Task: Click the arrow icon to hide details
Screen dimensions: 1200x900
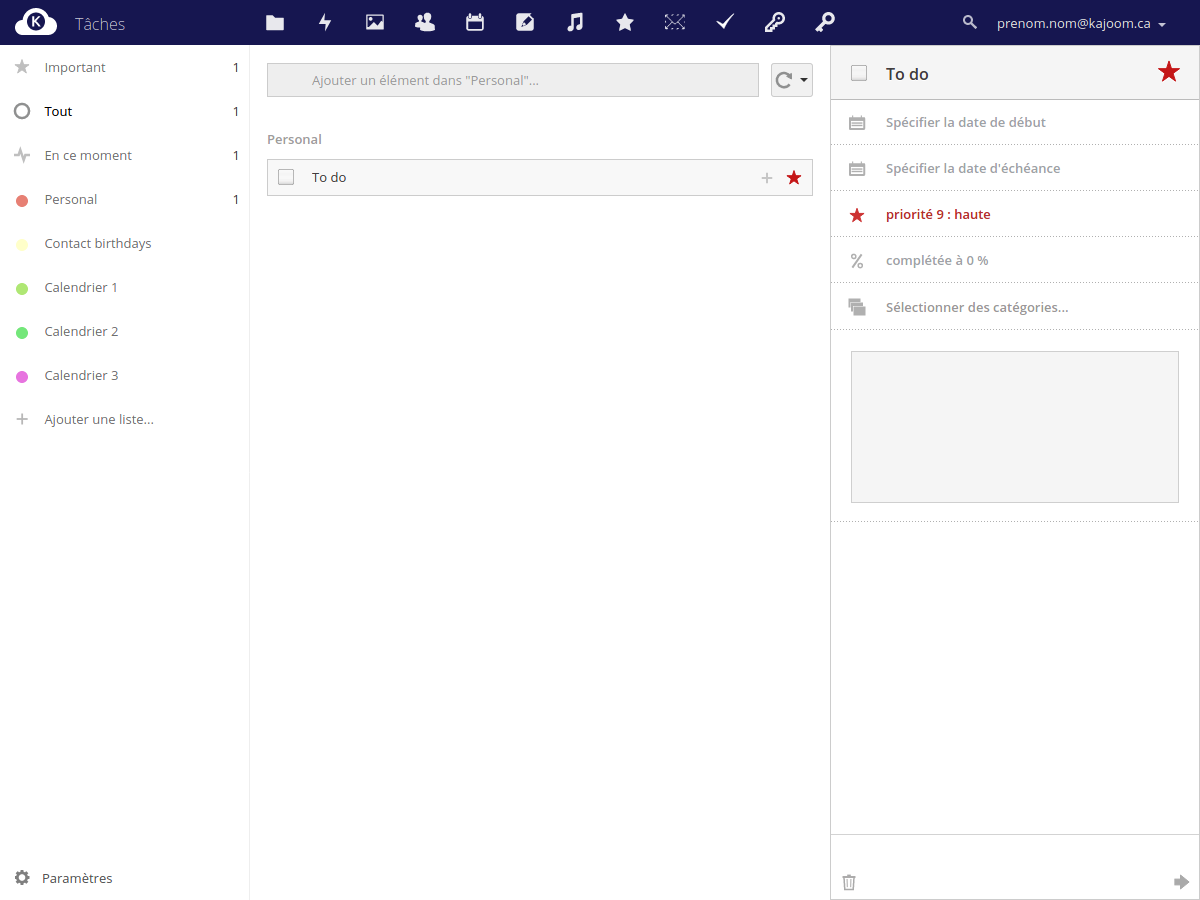Action: pyautogui.click(x=1181, y=882)
